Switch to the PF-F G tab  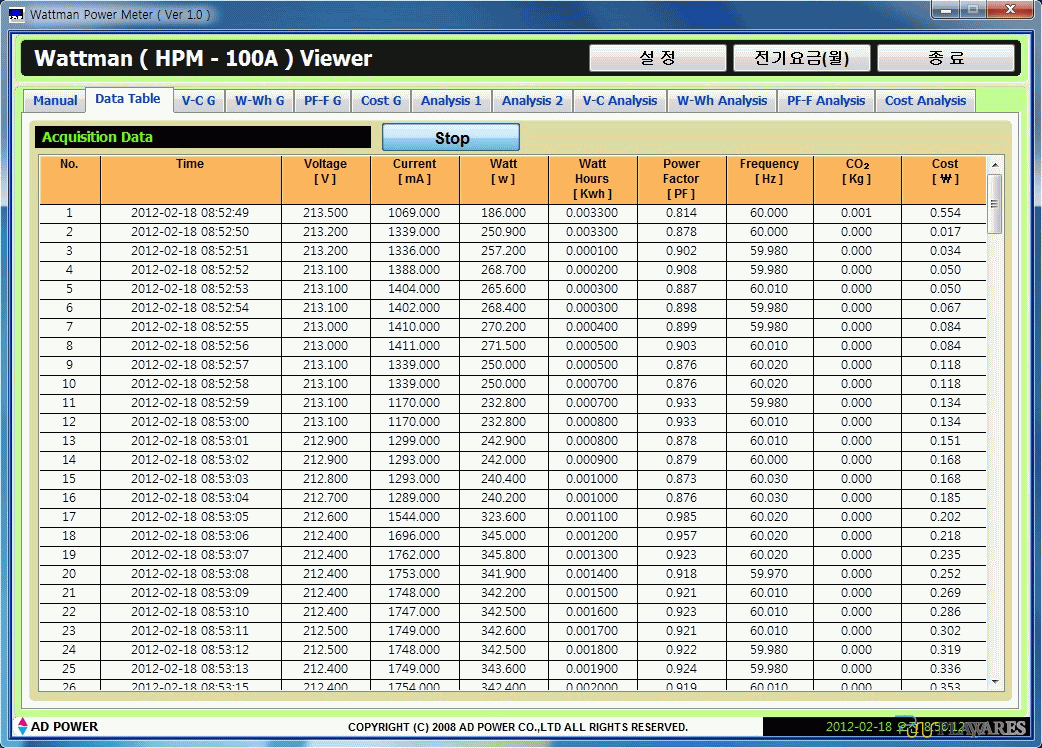(322, 100)
